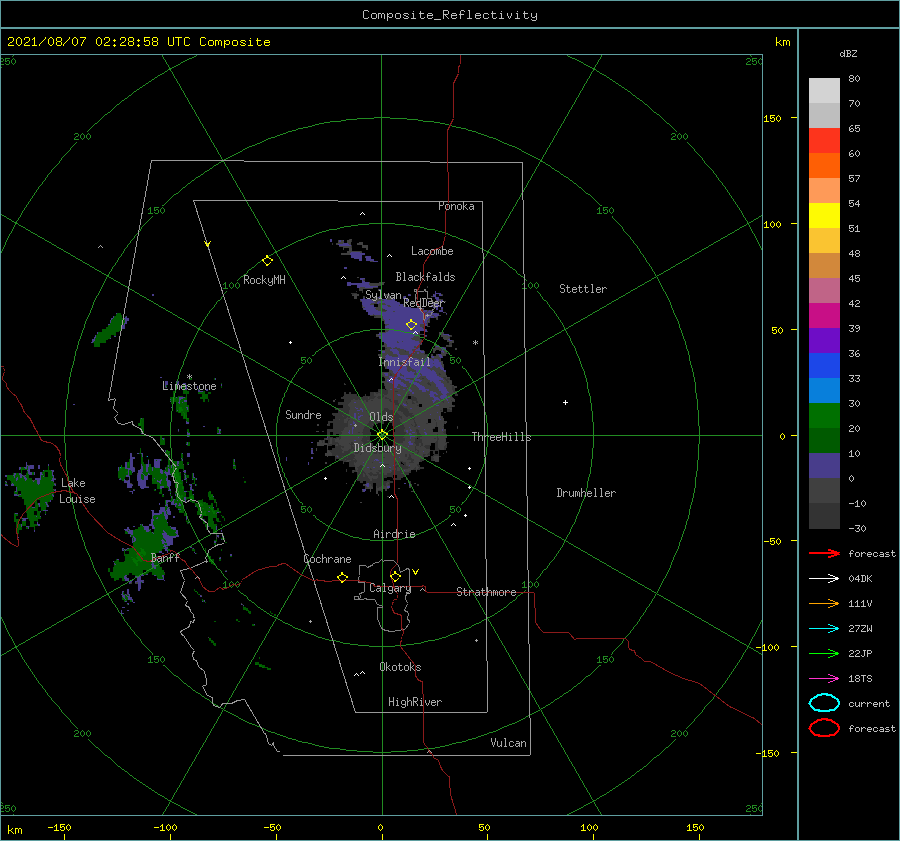
Task: Click the yellow diamond marker above the Calgary label
Action: tap(395, 576)
